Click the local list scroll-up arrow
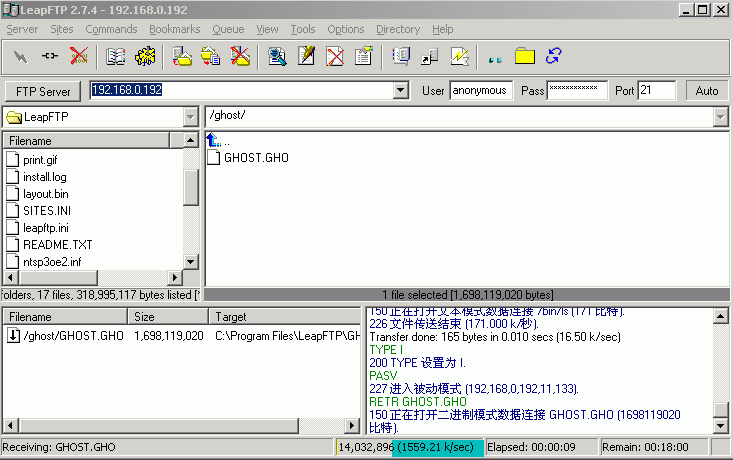The image size is (733, 460). pyautogui.click(x=191, y=140)
